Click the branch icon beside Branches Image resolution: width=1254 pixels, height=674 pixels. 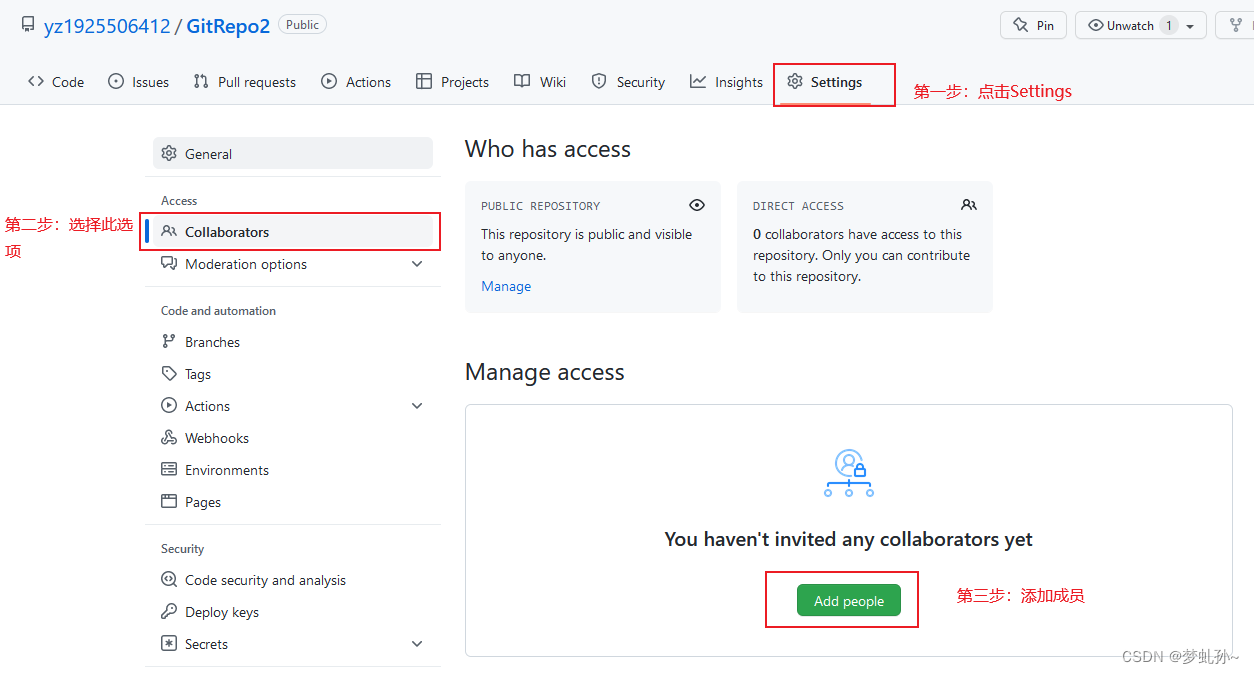tap(169, 342)
